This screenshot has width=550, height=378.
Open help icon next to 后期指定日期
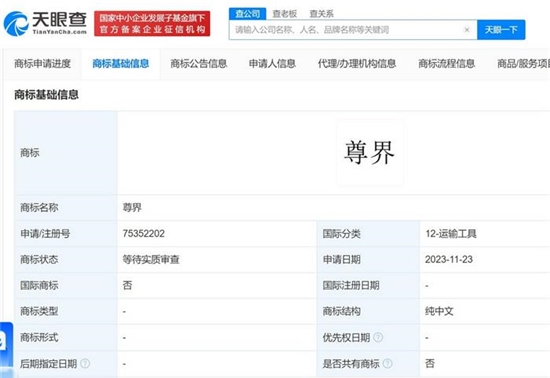[x=85, y=363]
